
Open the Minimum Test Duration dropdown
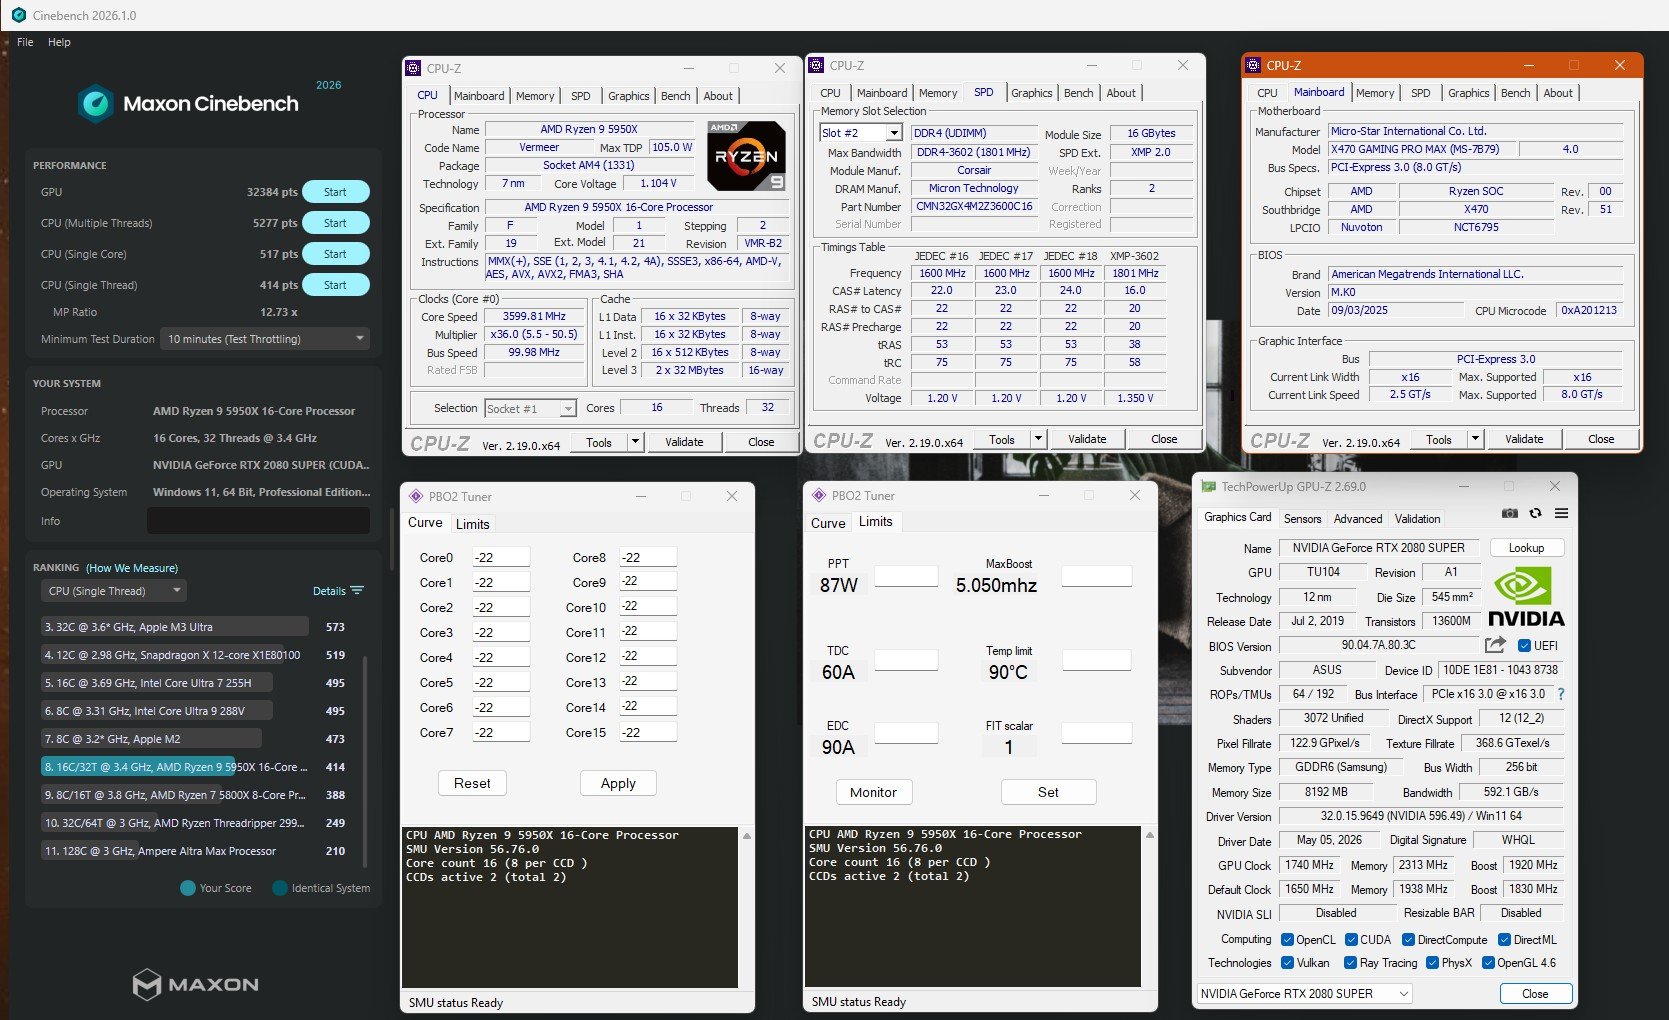[x=266, y=339]
